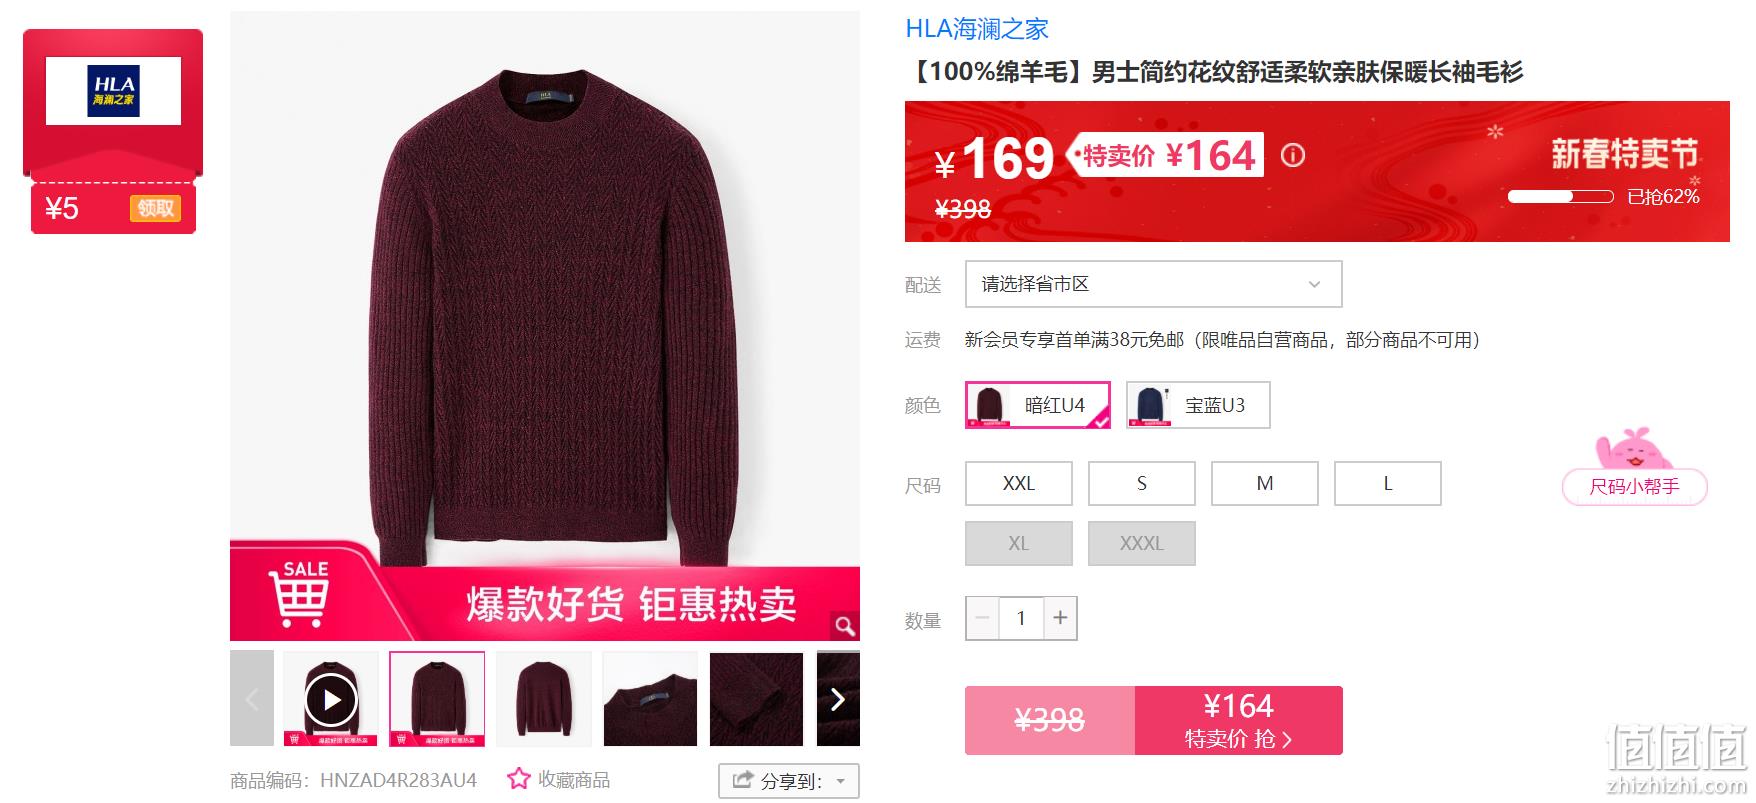Show next thumbnails with right arrow
The image size is (1756, 803).
(838, 699)
